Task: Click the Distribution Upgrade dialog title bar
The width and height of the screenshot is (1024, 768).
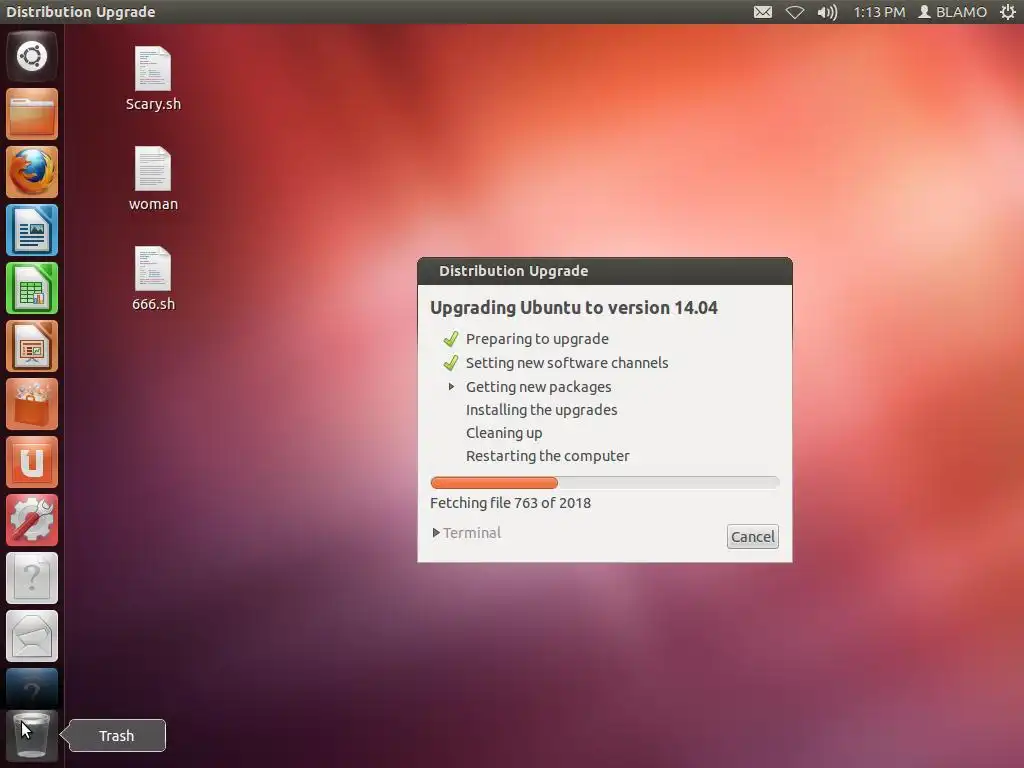Action: 605,271
